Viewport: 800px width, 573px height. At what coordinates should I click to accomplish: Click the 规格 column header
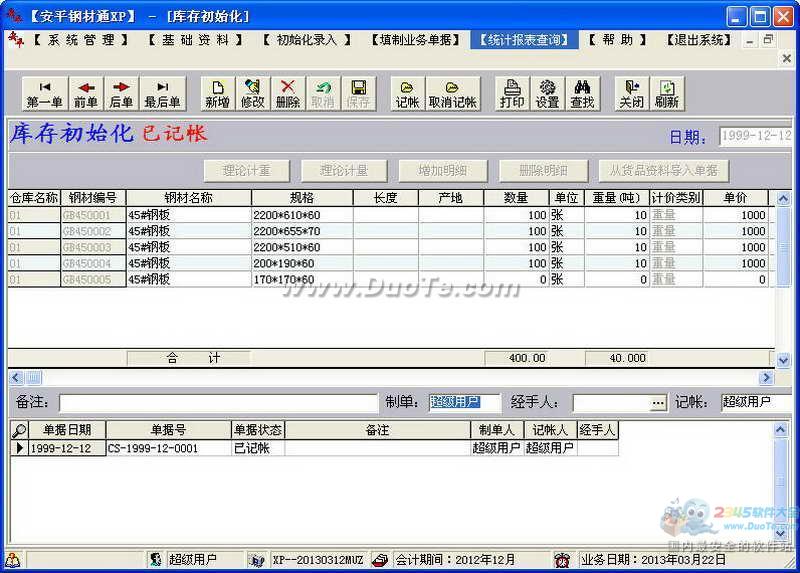click(x=302, y=198)
